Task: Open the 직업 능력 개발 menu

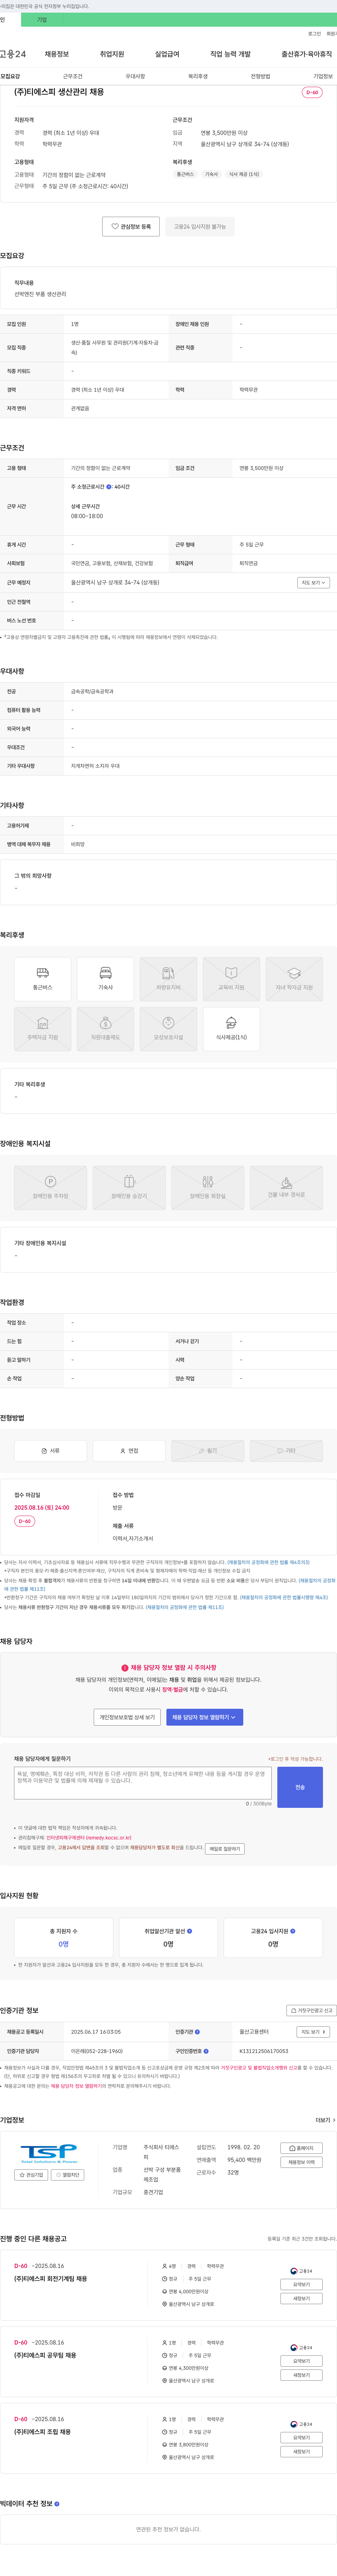Action: click(x=230, y=54)
